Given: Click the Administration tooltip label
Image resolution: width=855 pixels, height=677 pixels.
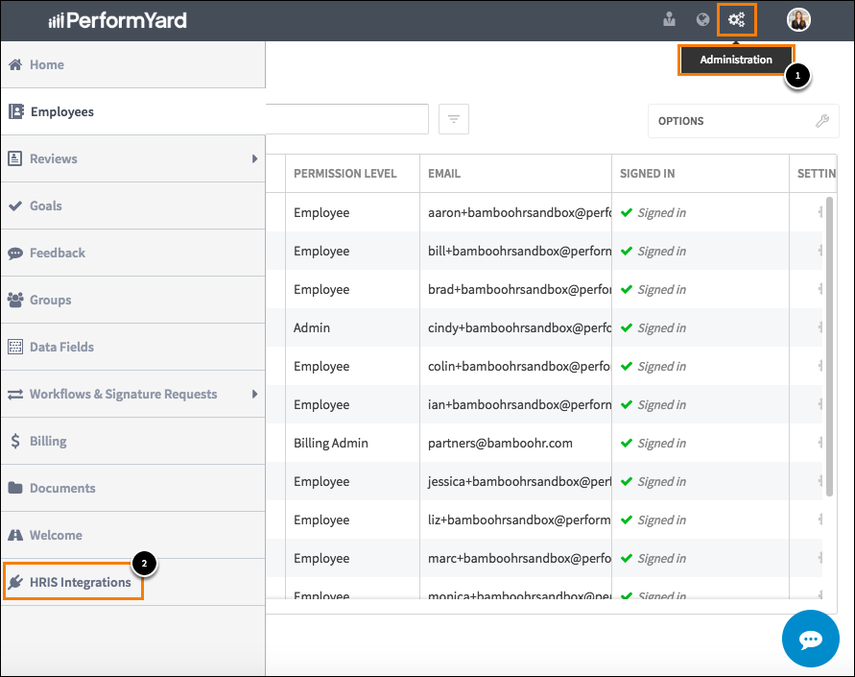Looking at the screenshot, I should tap(736, 59).
